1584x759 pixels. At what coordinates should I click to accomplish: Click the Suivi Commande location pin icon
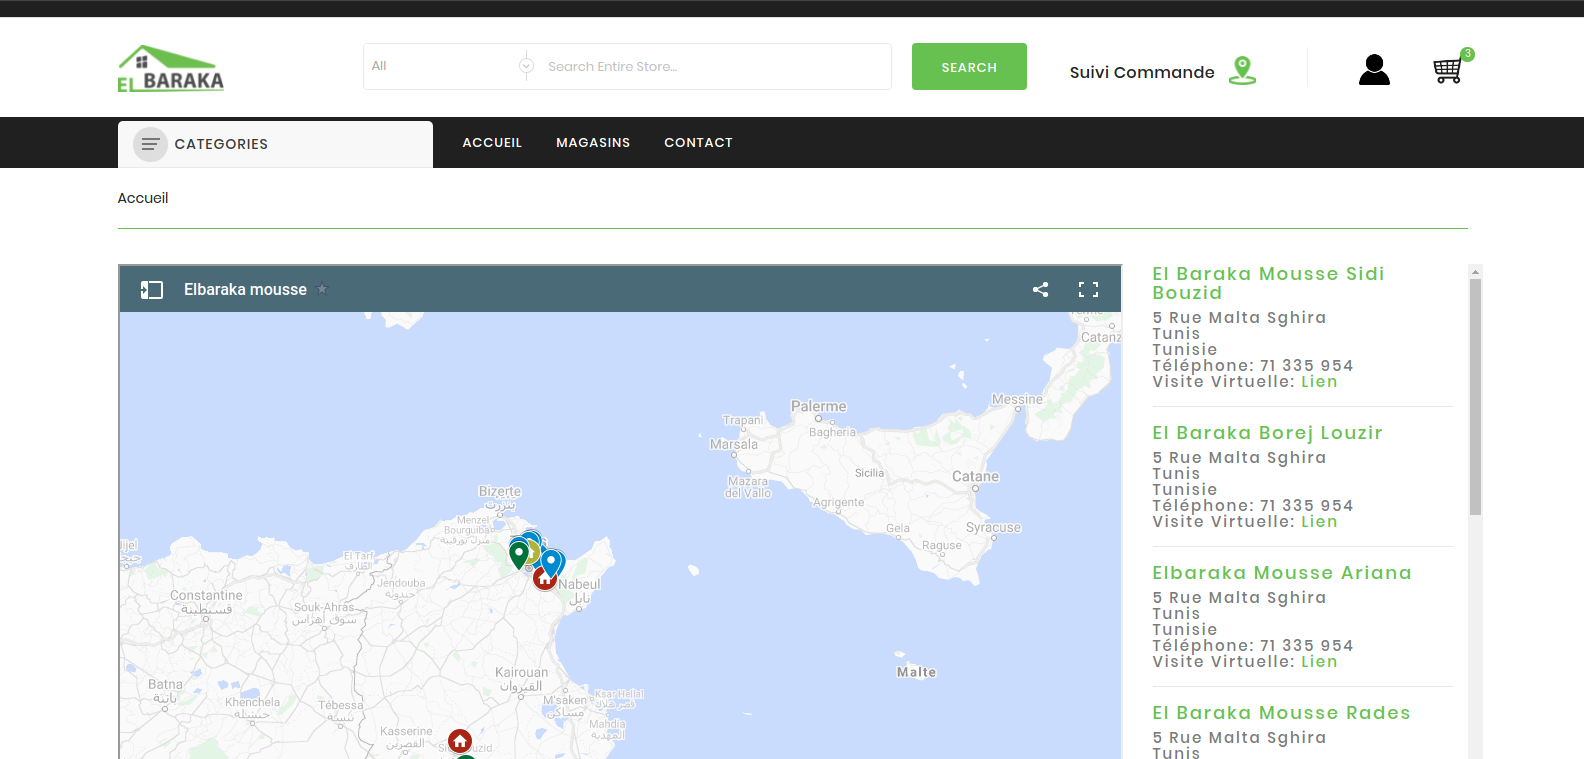[x=1242, y=70]
